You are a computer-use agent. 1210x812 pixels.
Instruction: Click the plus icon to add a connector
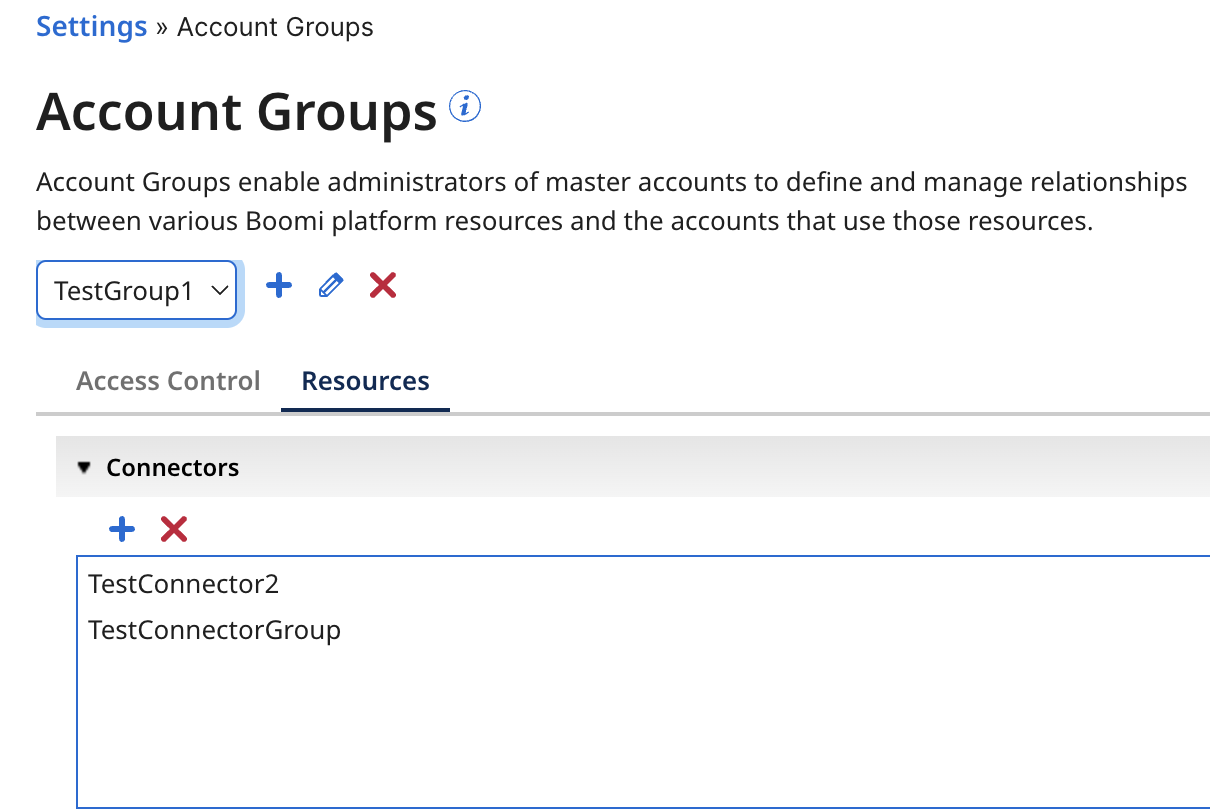121,529
